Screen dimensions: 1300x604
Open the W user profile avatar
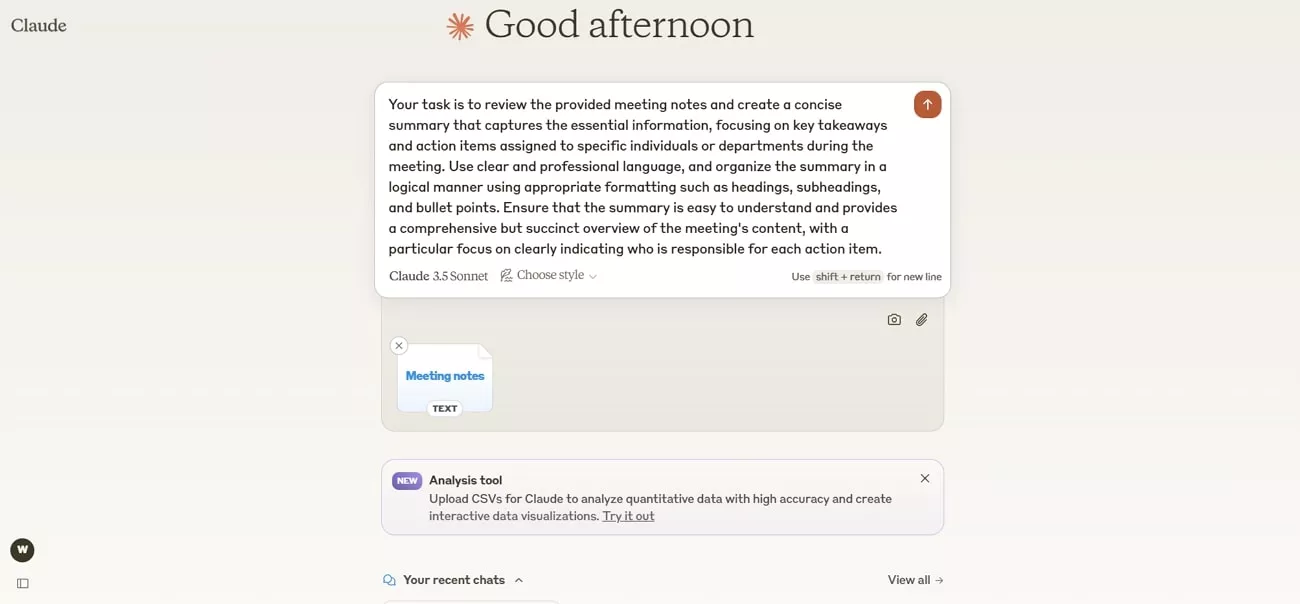tap(22, 550)
